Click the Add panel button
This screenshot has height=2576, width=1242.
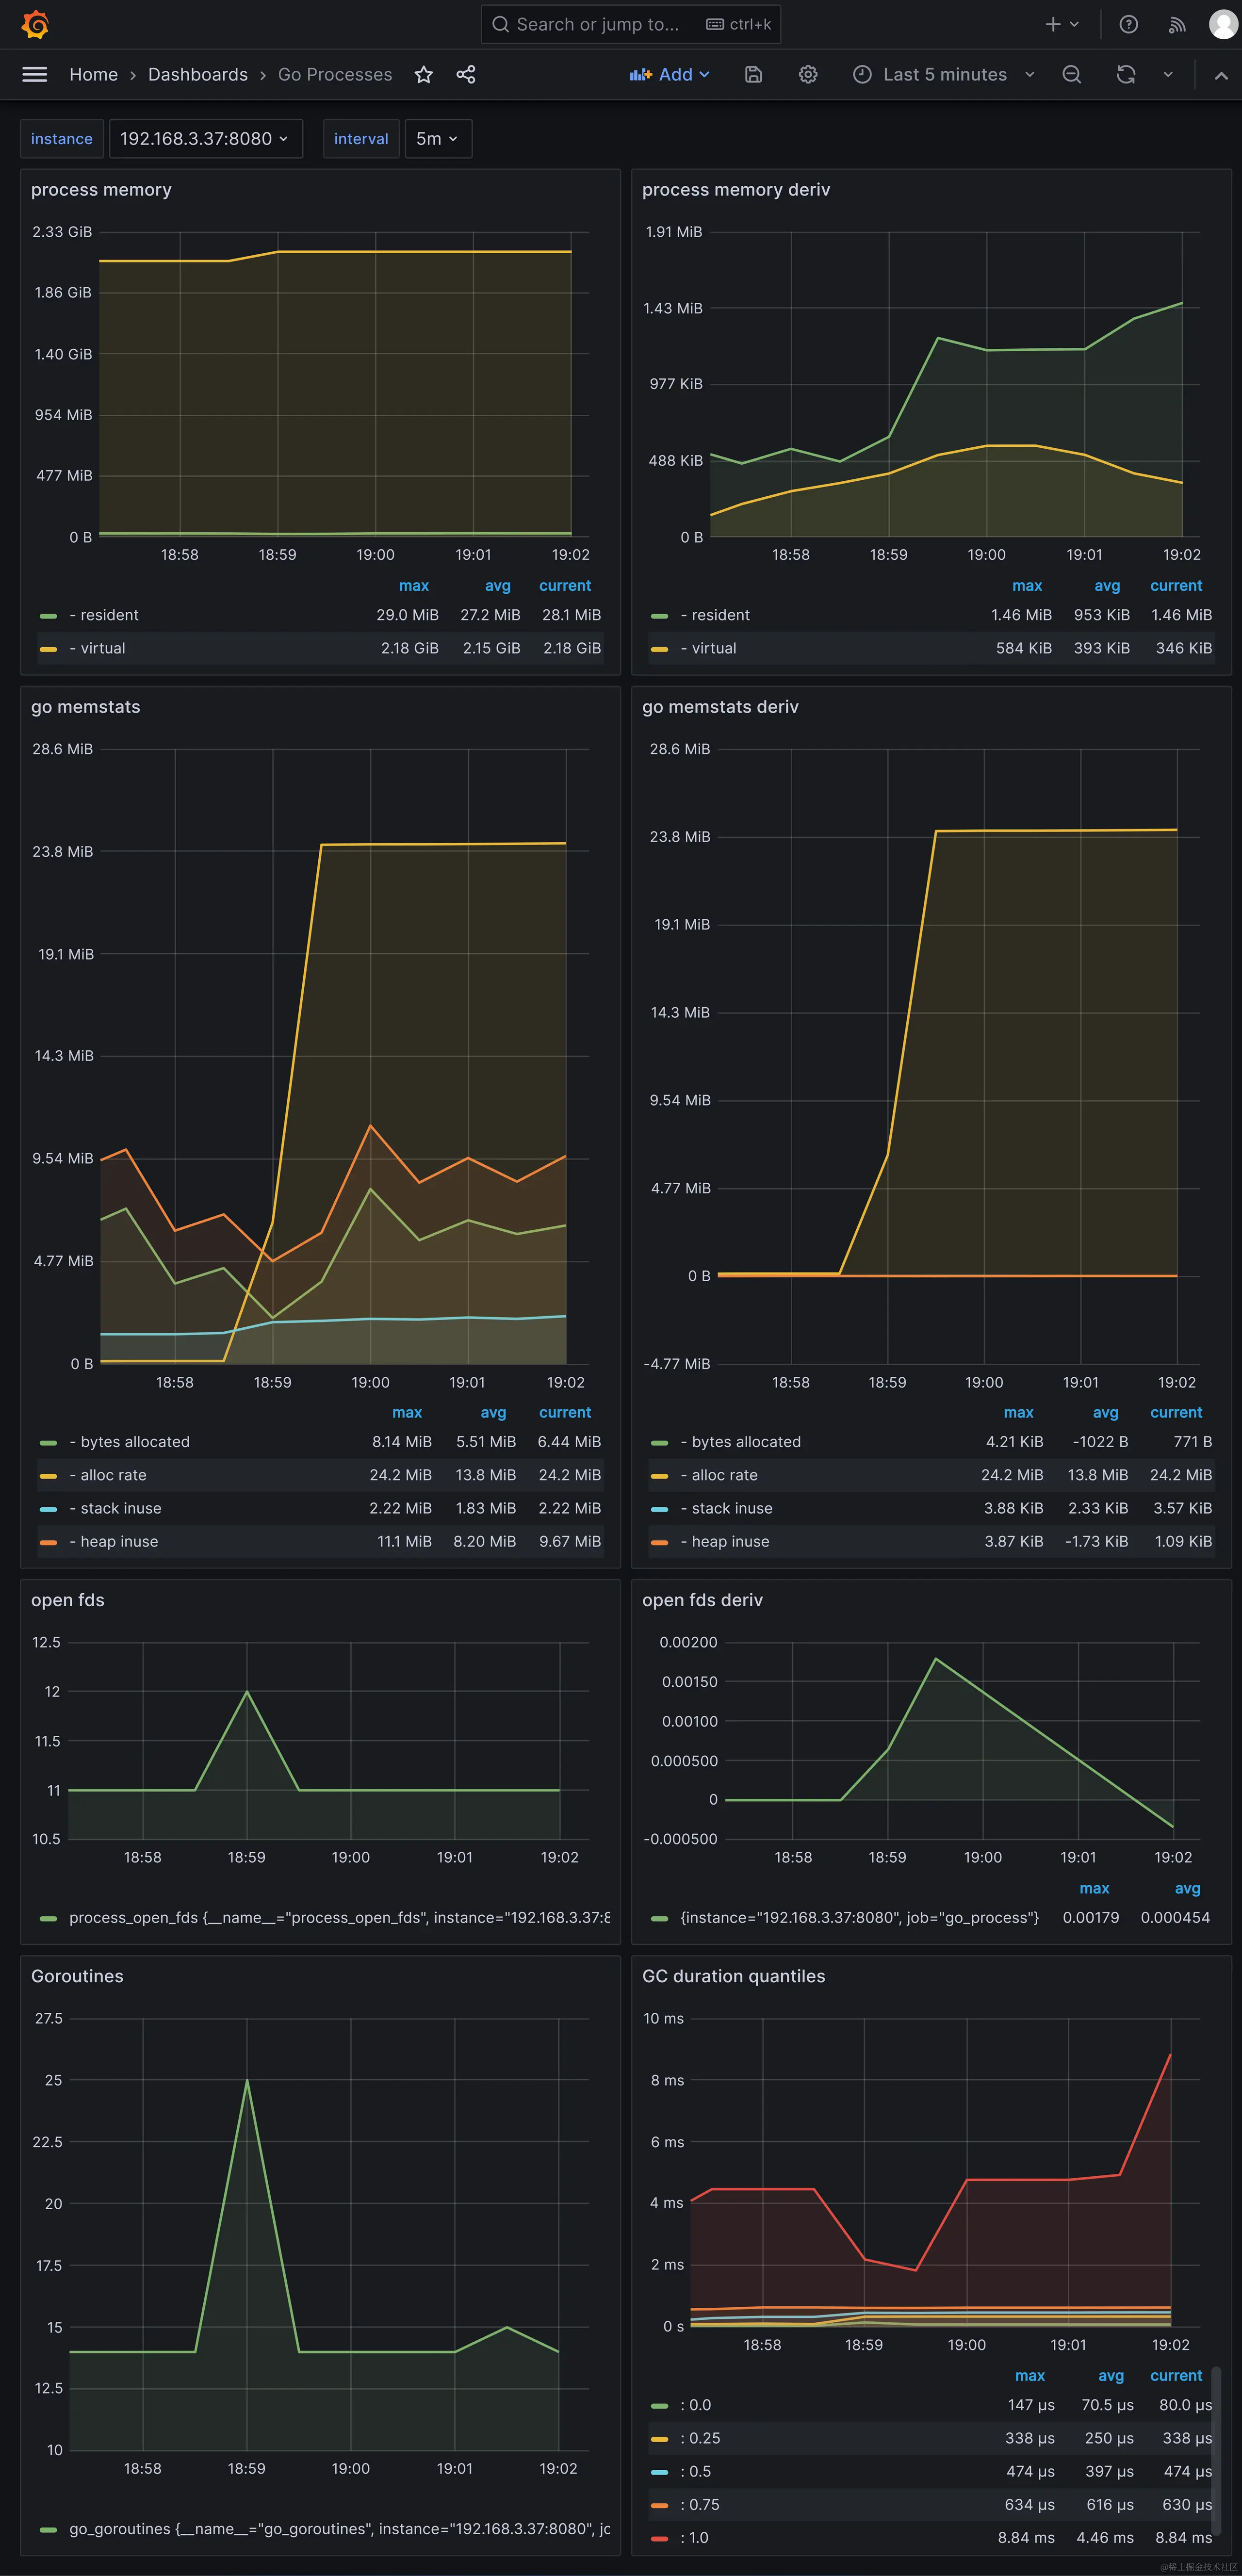(669, 74)
